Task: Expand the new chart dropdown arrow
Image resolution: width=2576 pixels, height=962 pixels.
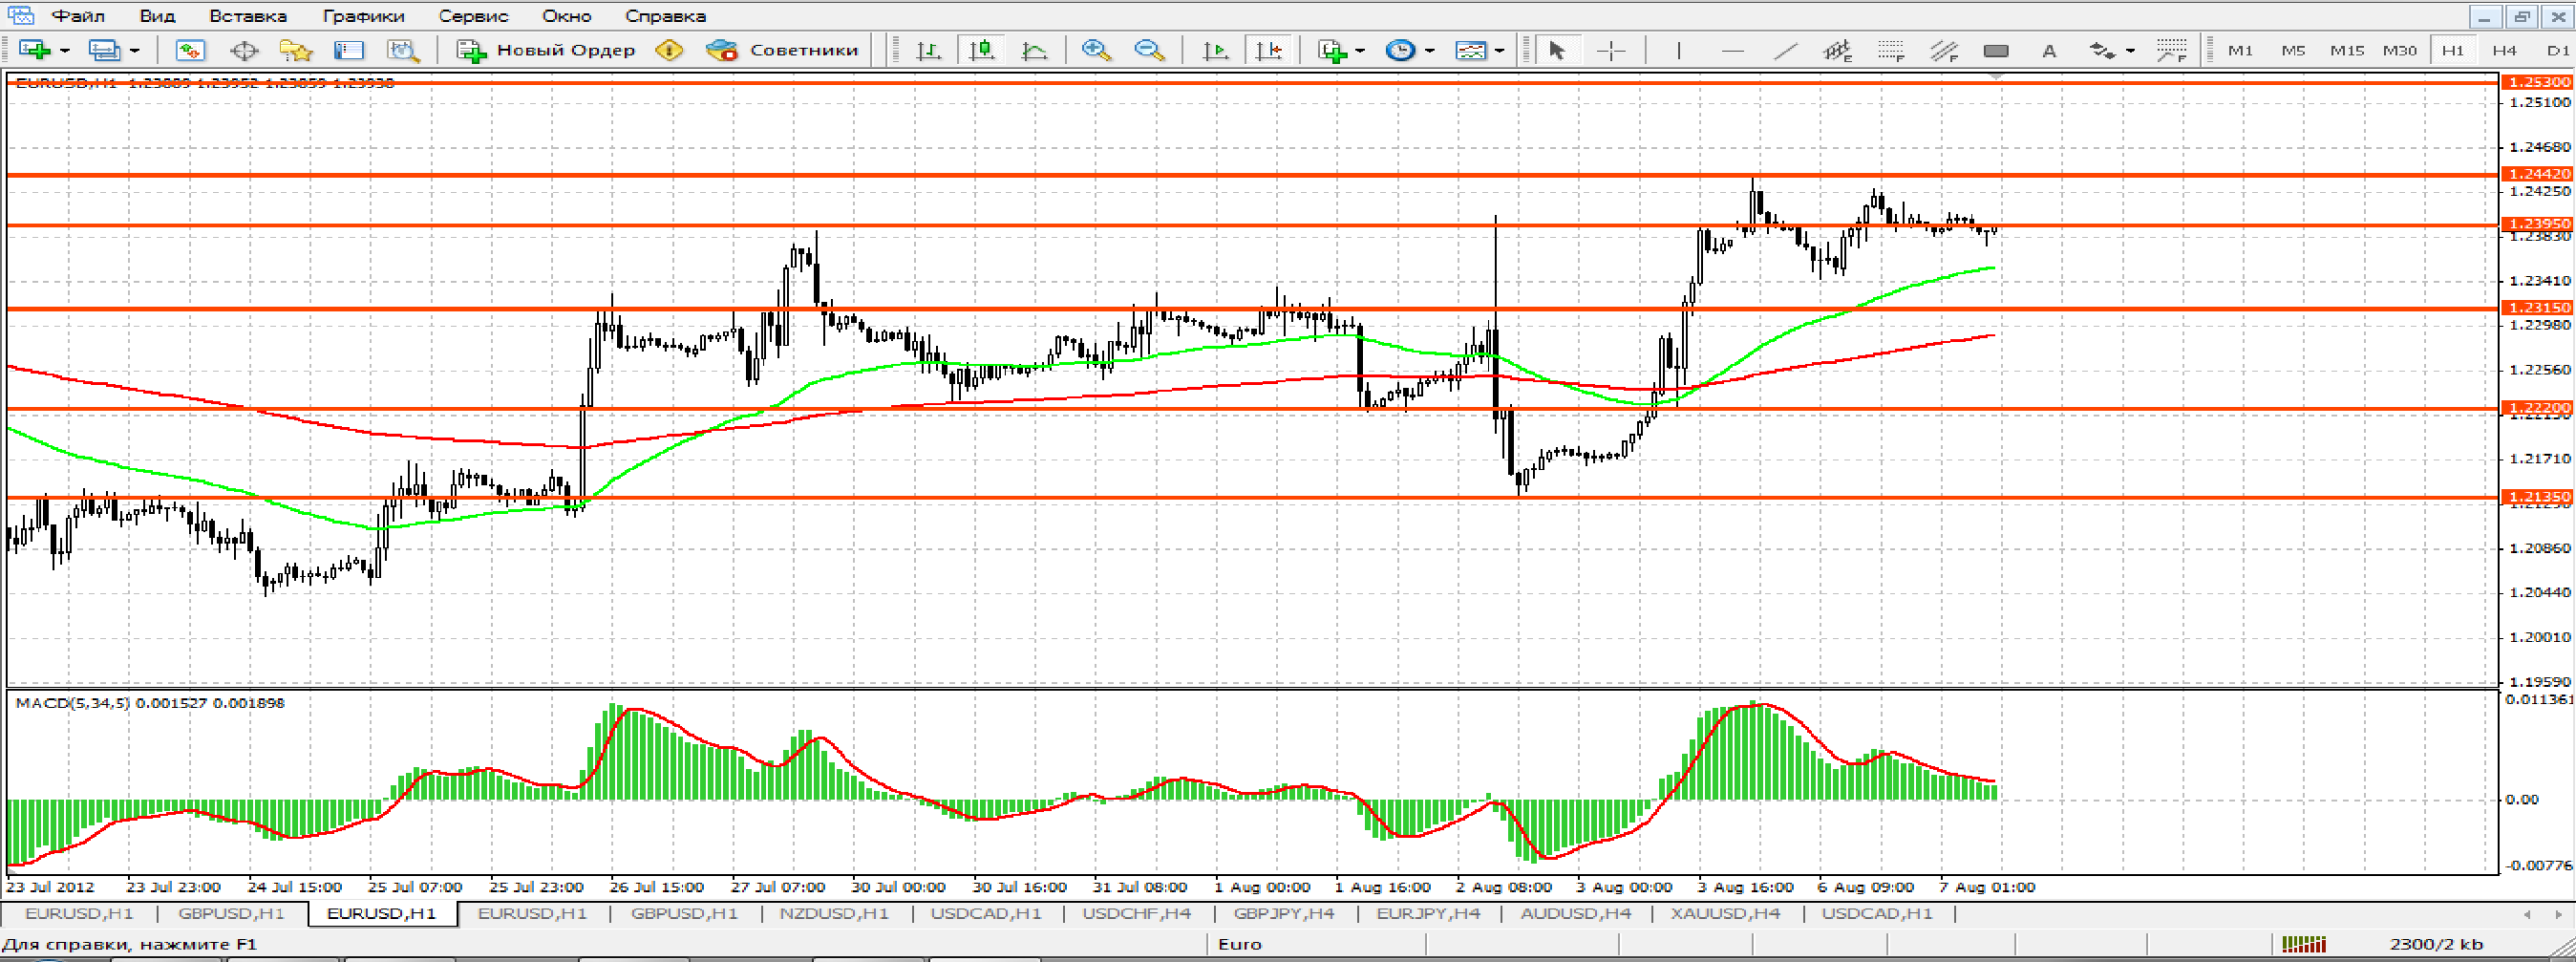Action: [65, 50]
